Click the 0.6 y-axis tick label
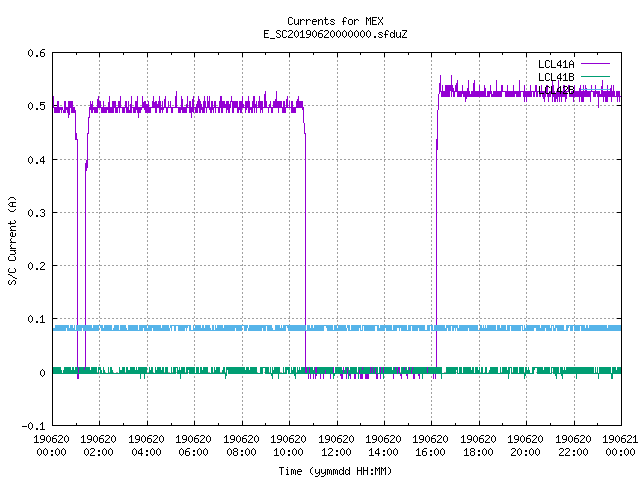640x480 pixels. click(36, 53)
